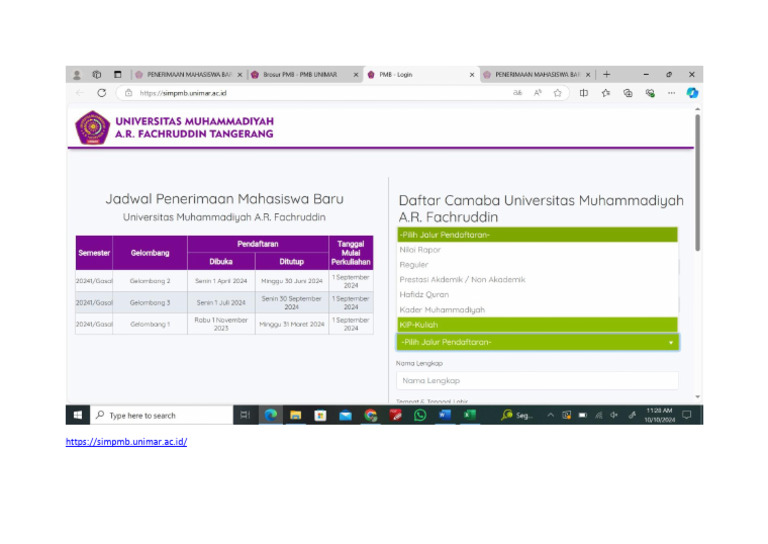Viewport: 768px width, 544px height.
Task: Open Collections icon in toolbar
Action: coord(628,93)
